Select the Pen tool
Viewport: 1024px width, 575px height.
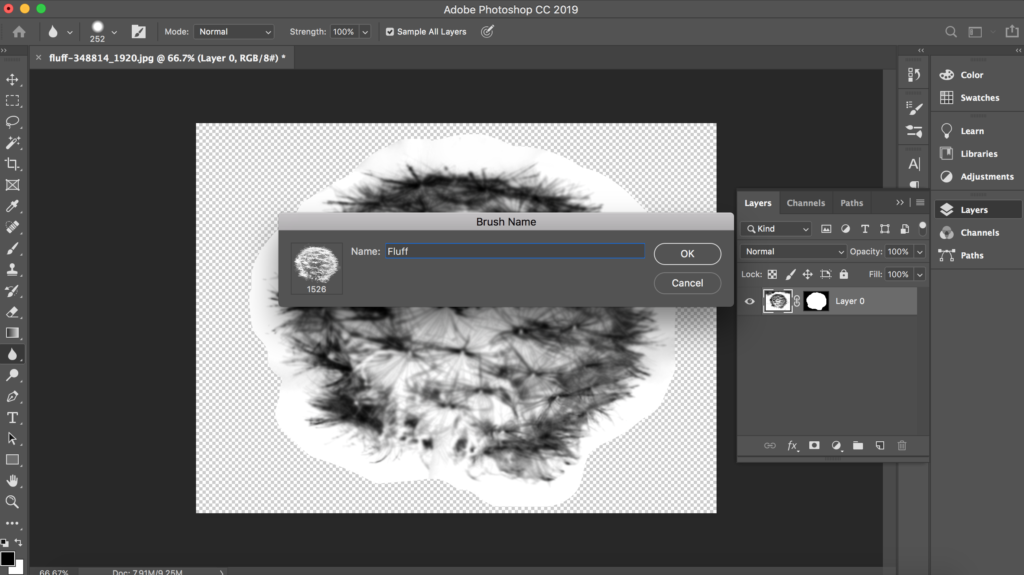[x=12, y=397]
